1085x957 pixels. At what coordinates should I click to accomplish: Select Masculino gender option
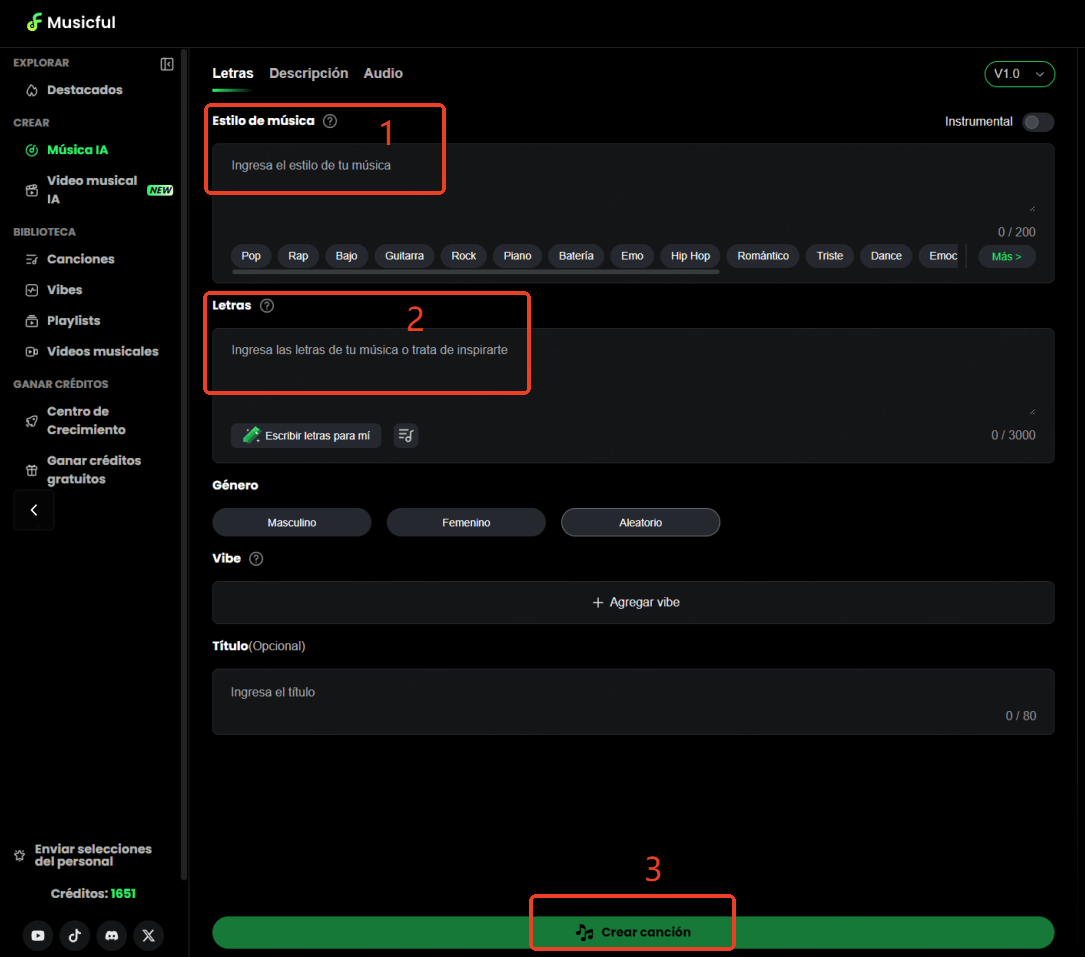click(292, 522)
